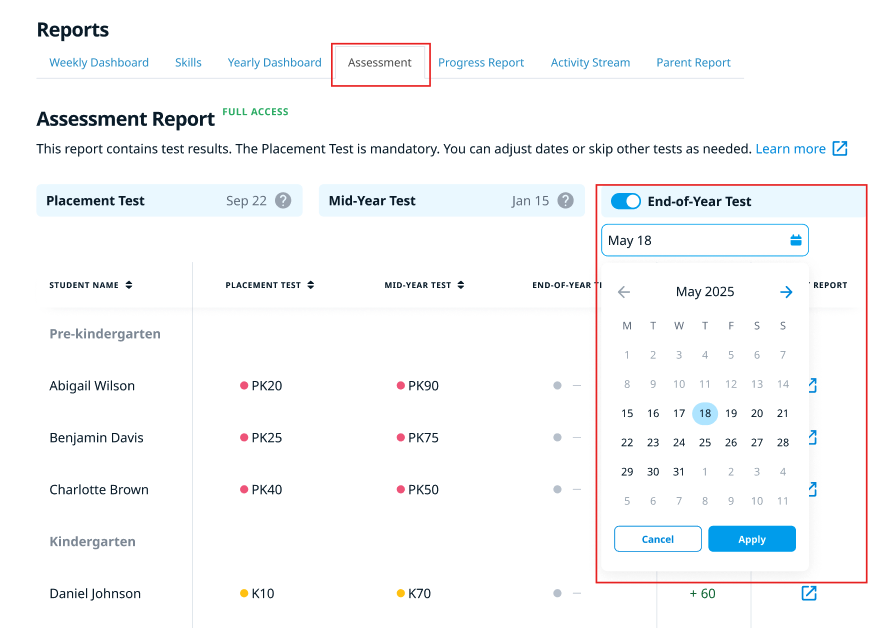
Task: Go to previous month in calendar
Action: 624,292
